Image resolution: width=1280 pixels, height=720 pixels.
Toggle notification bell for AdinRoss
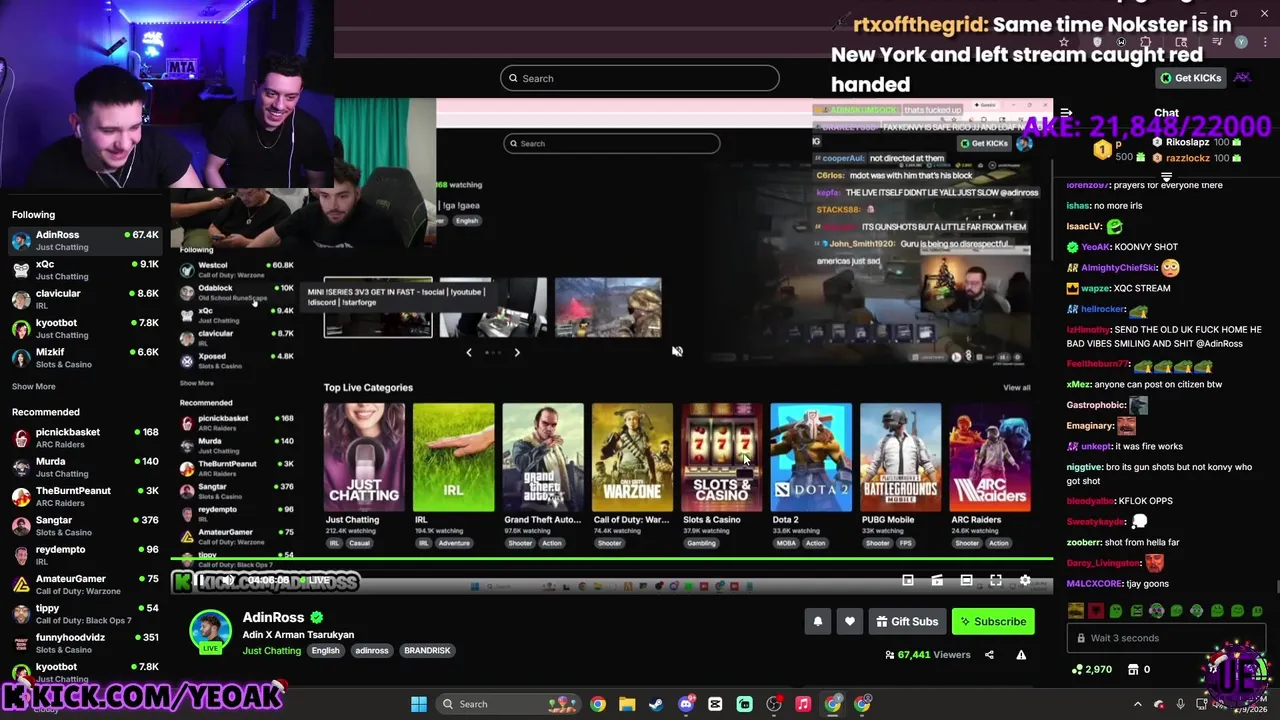tap(818, 621)
